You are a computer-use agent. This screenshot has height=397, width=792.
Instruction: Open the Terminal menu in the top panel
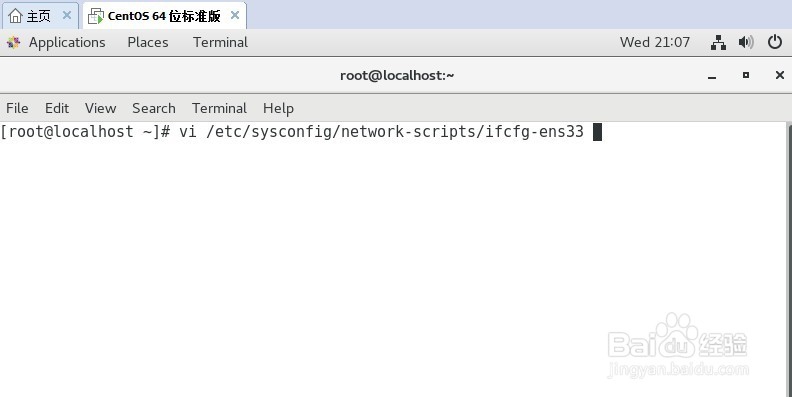click(220, 42)
